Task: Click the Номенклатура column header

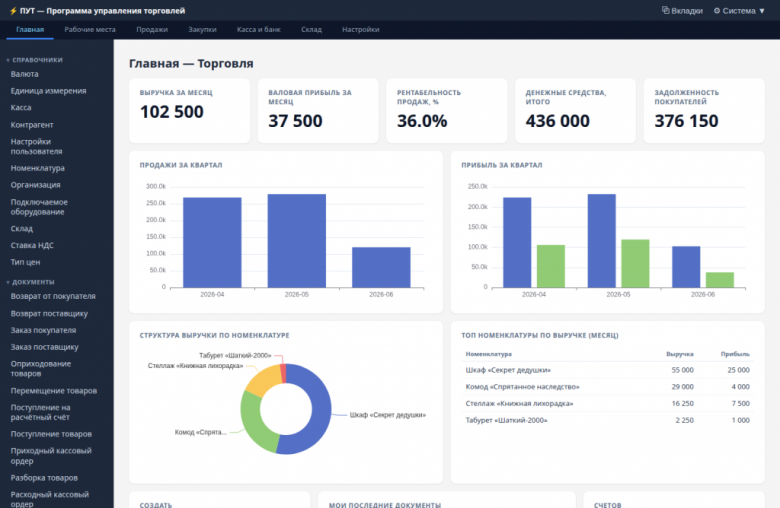Action: tap(488, 354)
